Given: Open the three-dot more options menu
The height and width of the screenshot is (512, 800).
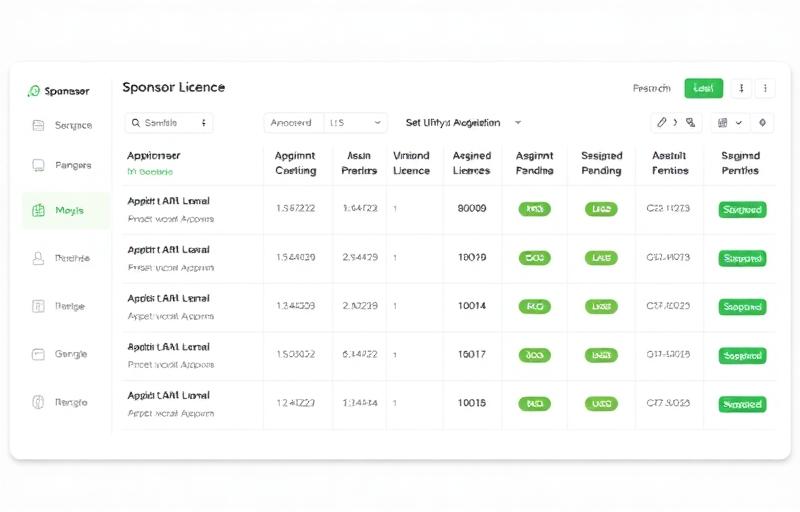Looking at the screenshot, I should point(765,88).
